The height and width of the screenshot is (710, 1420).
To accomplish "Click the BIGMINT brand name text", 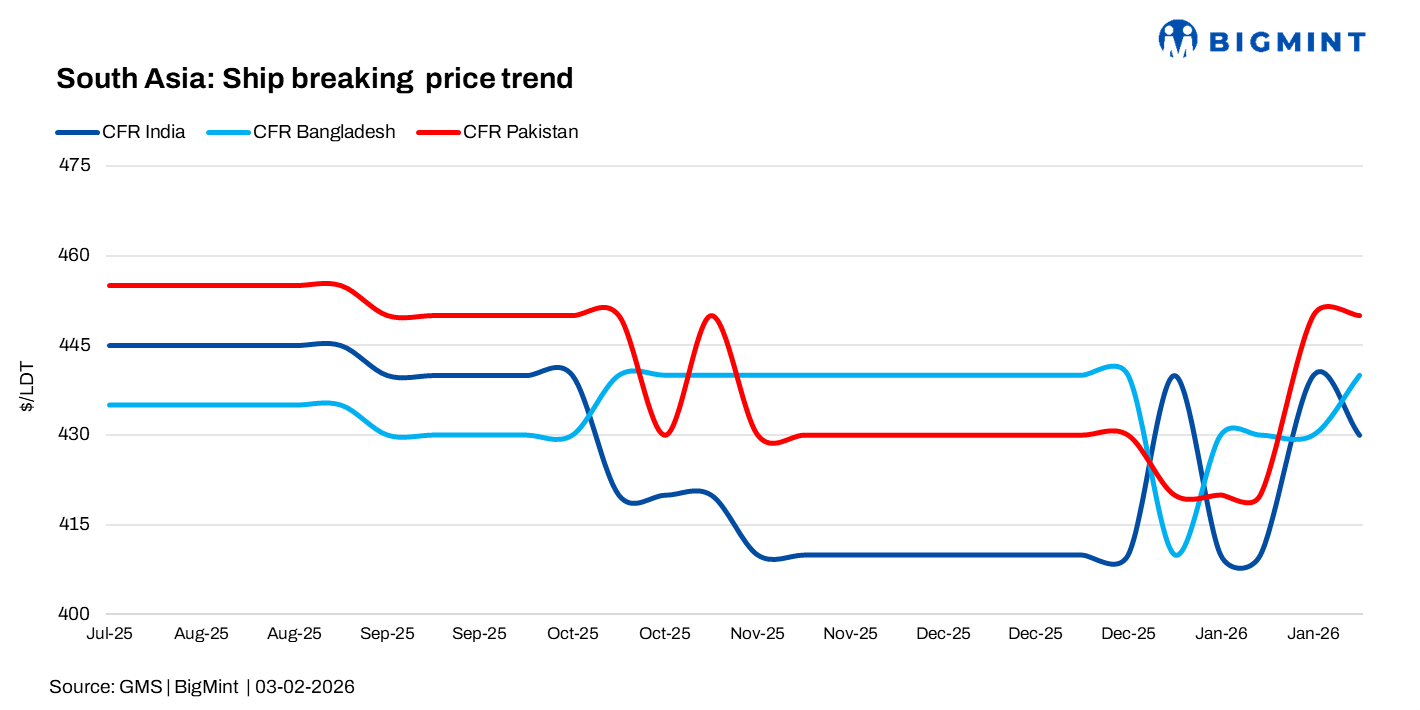I will [x=1287, y=42].
